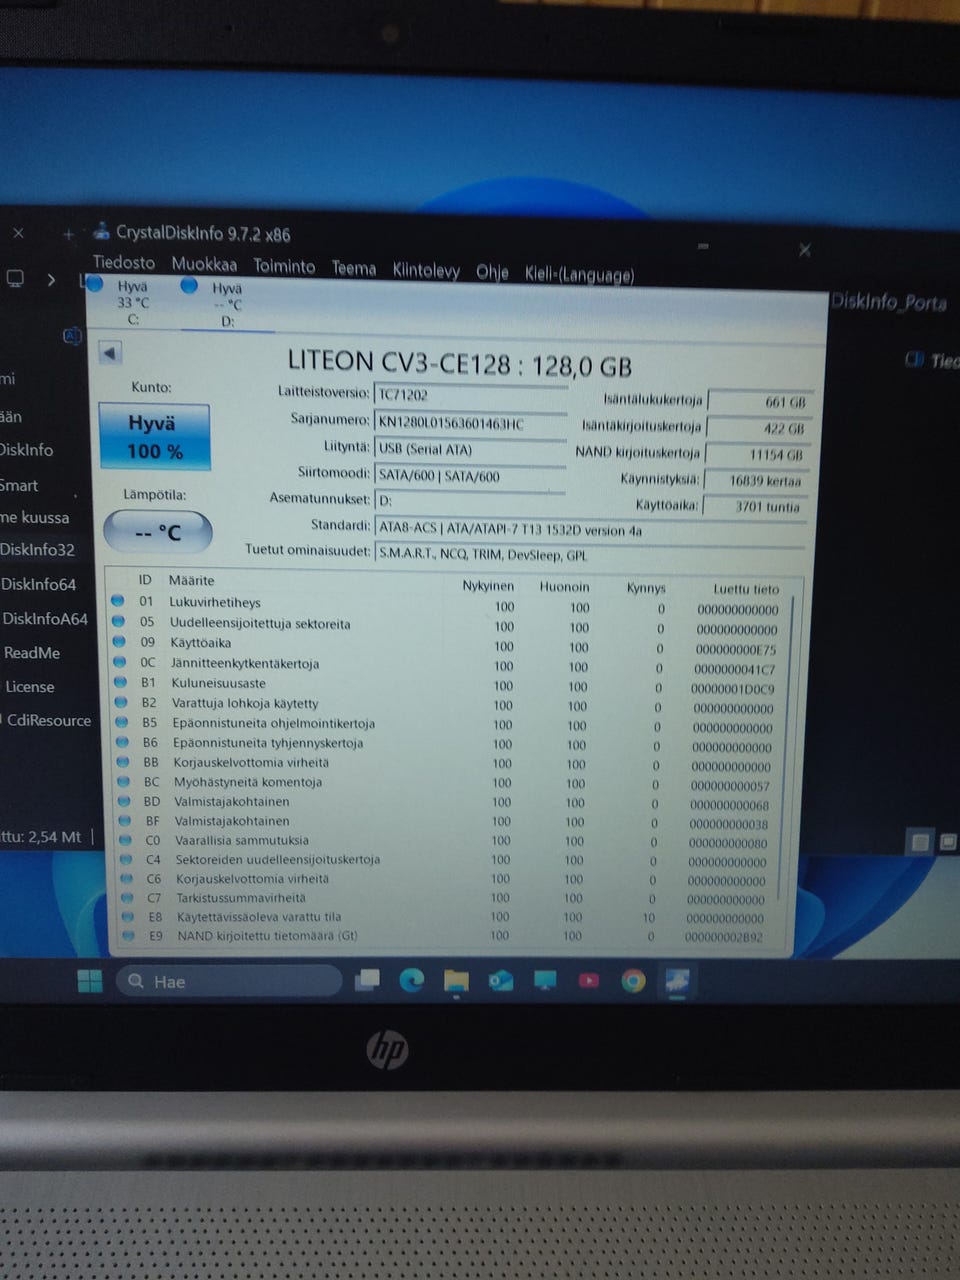
Task: Open the Ohje menu
Action: [492, 272]
